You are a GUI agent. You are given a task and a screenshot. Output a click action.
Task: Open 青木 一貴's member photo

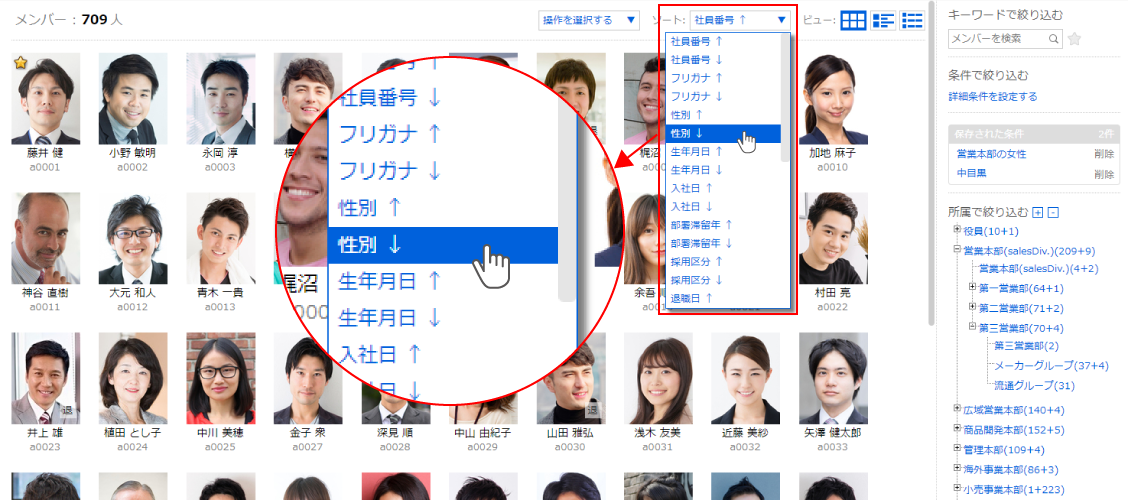pos(221,238)
